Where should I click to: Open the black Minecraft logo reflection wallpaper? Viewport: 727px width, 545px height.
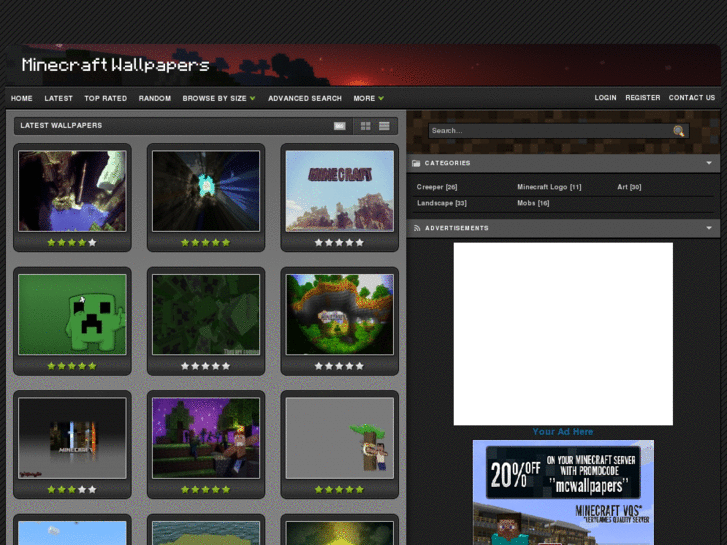click(72, 438)
